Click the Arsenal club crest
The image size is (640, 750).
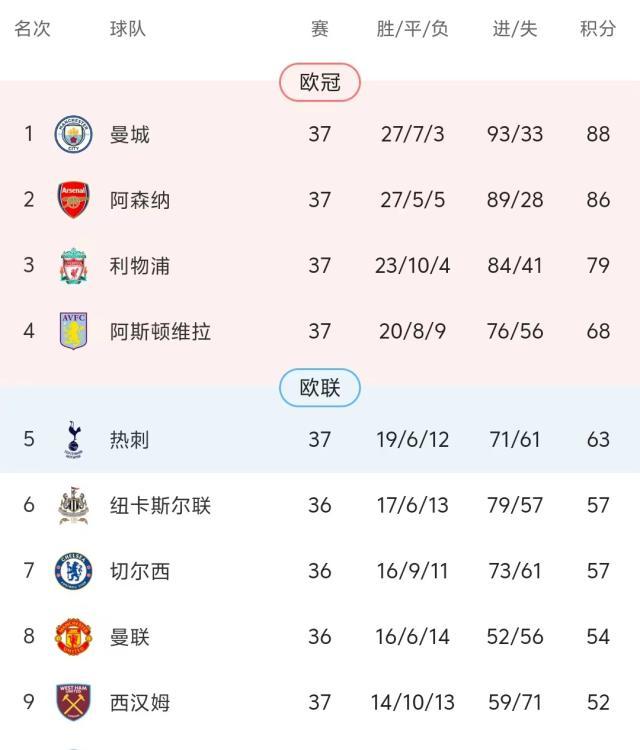pos(73,200)
